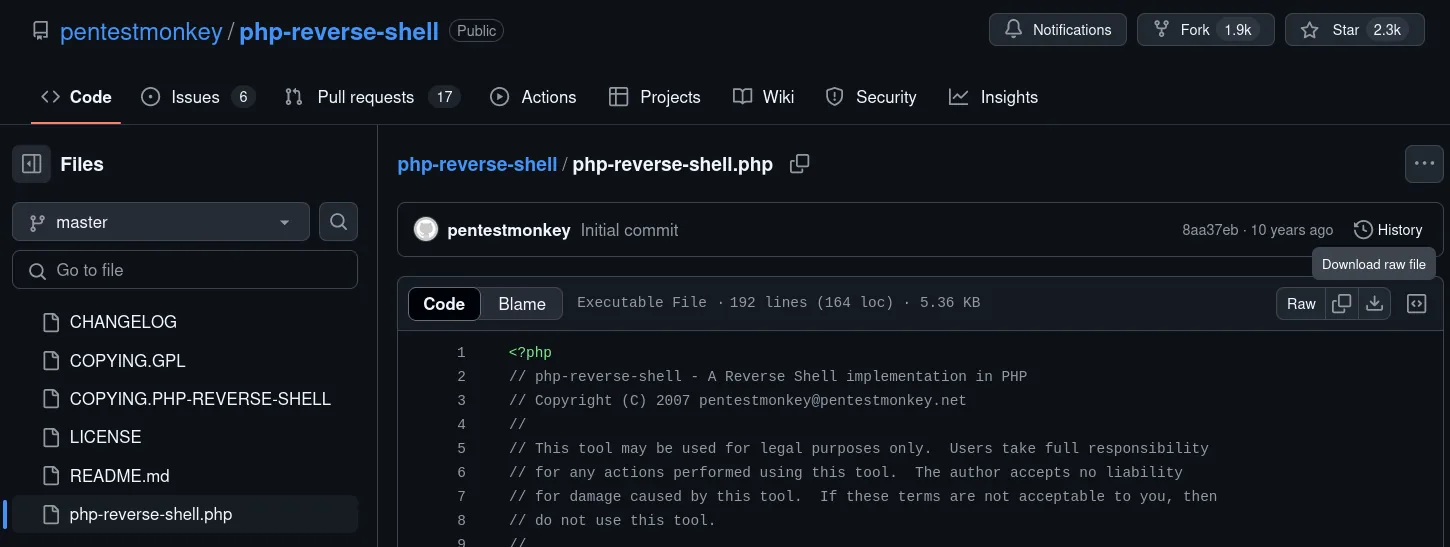The image size is (1450, 547).
Task: Click the '<?php' code line
Action: [x=530, y=352]
